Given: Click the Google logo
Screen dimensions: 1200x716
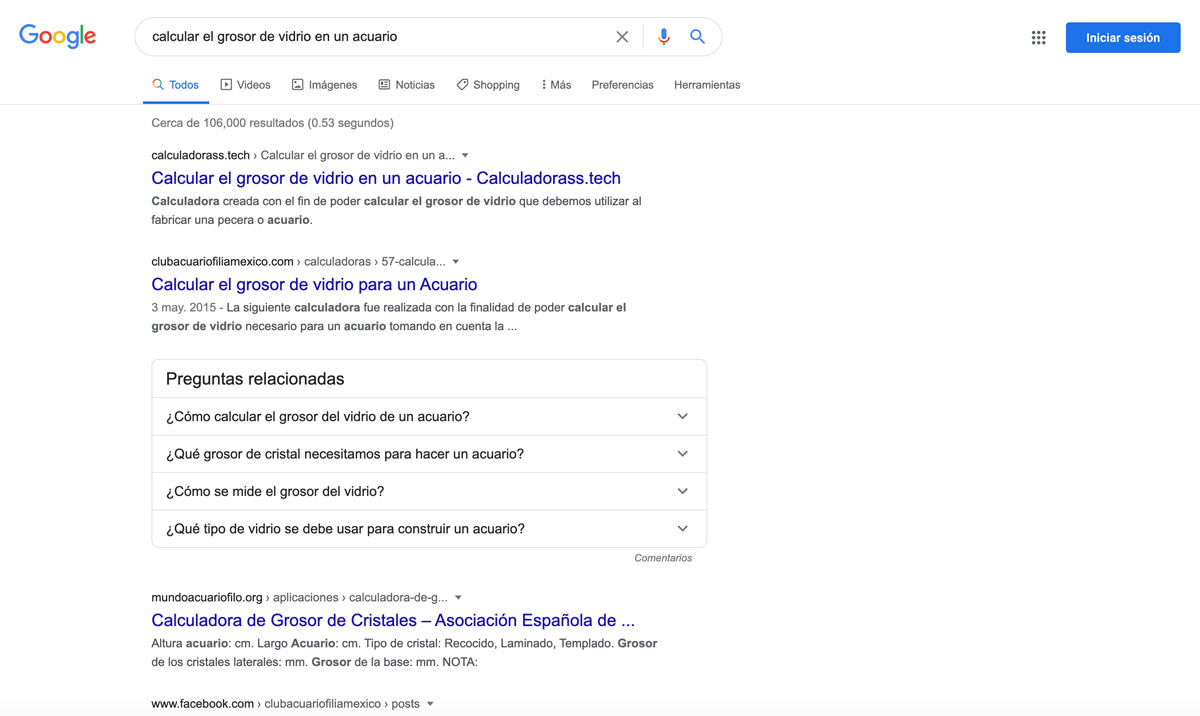Looking at the screenshot, I should pos(58,36).
